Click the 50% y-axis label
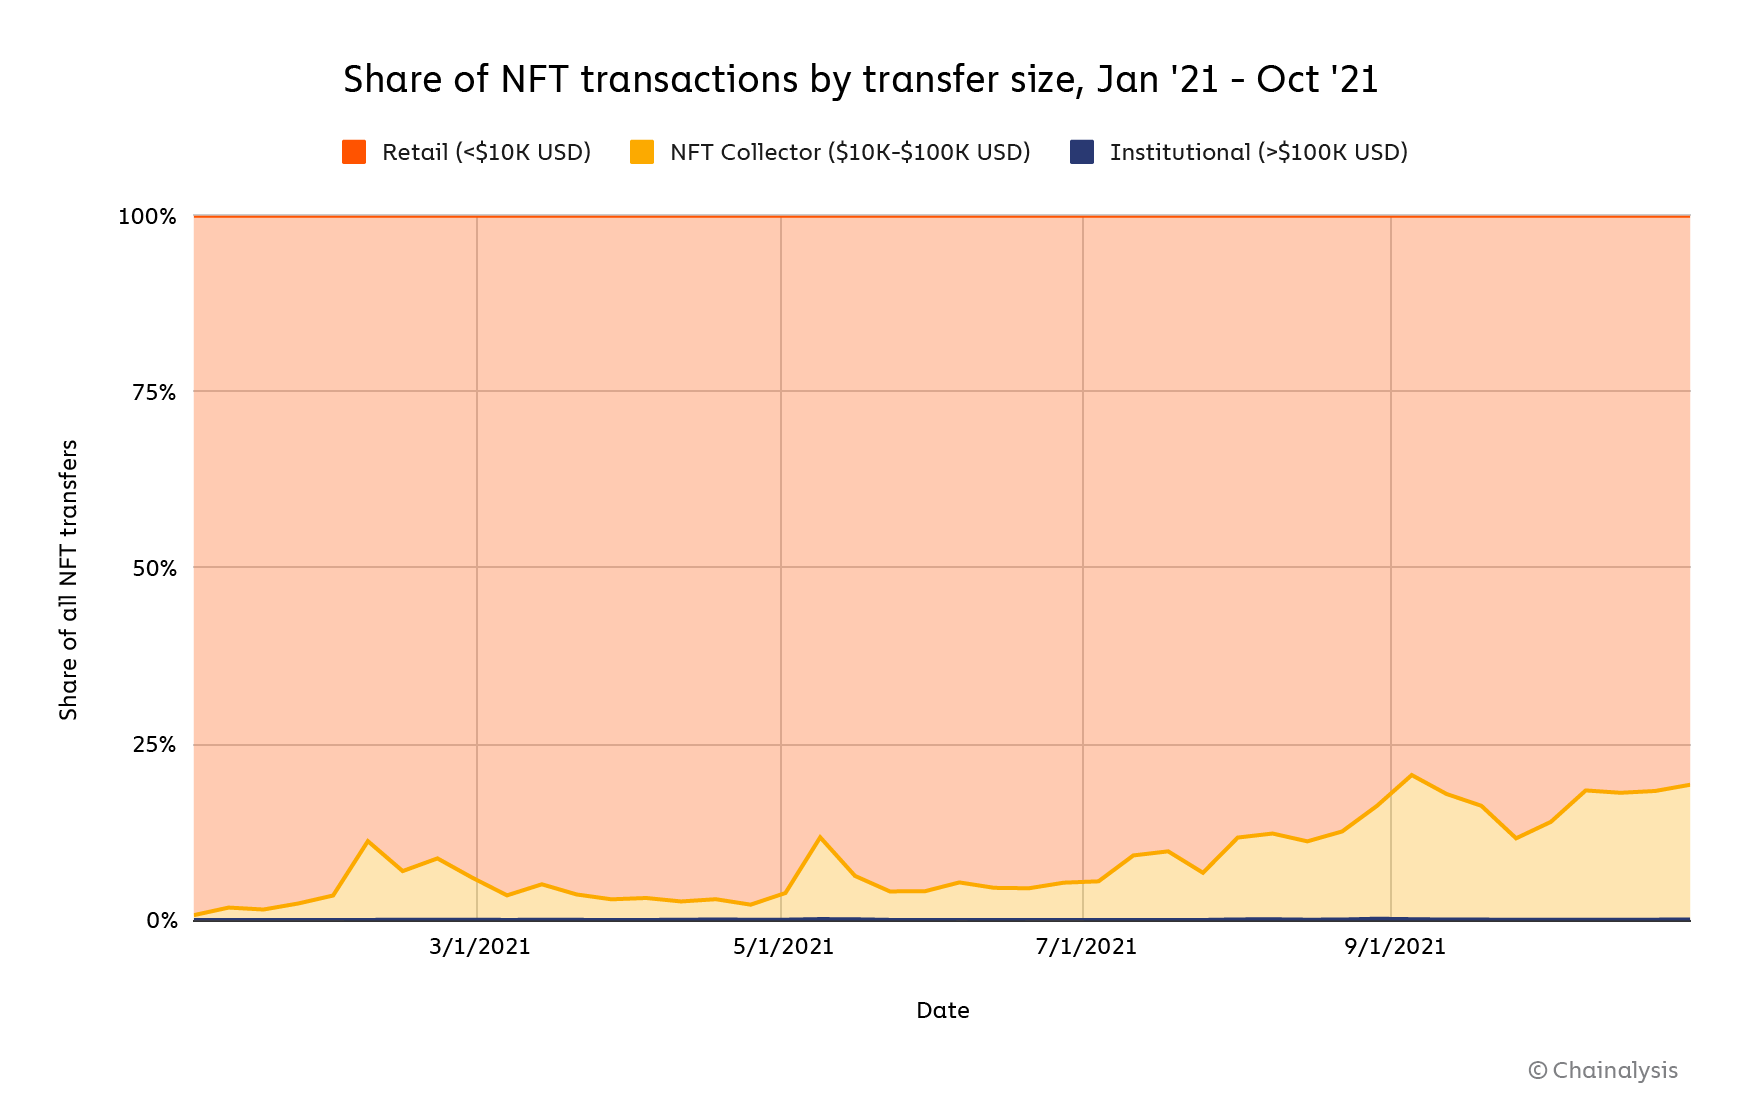The height and width of the screenshot is (1112, 1744). click(154, 568)
